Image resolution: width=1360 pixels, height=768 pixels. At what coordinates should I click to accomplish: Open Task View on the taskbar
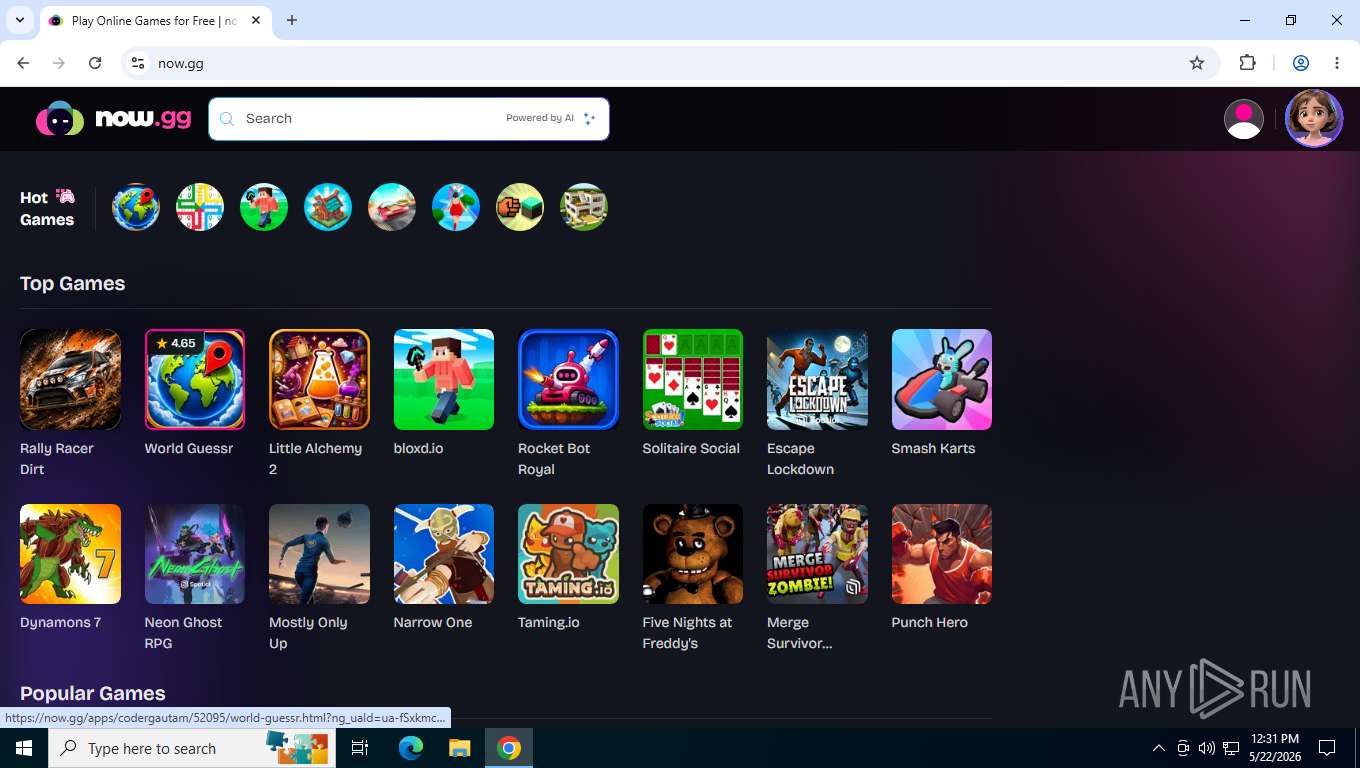360,748
